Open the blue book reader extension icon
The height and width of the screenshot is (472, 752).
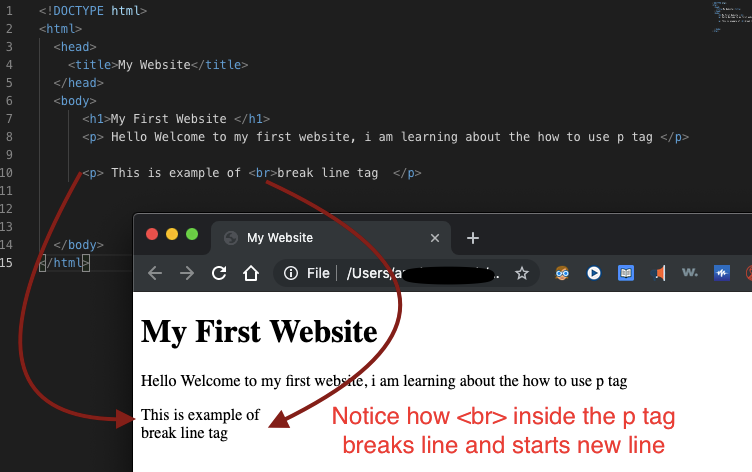[x=626, y=273]
